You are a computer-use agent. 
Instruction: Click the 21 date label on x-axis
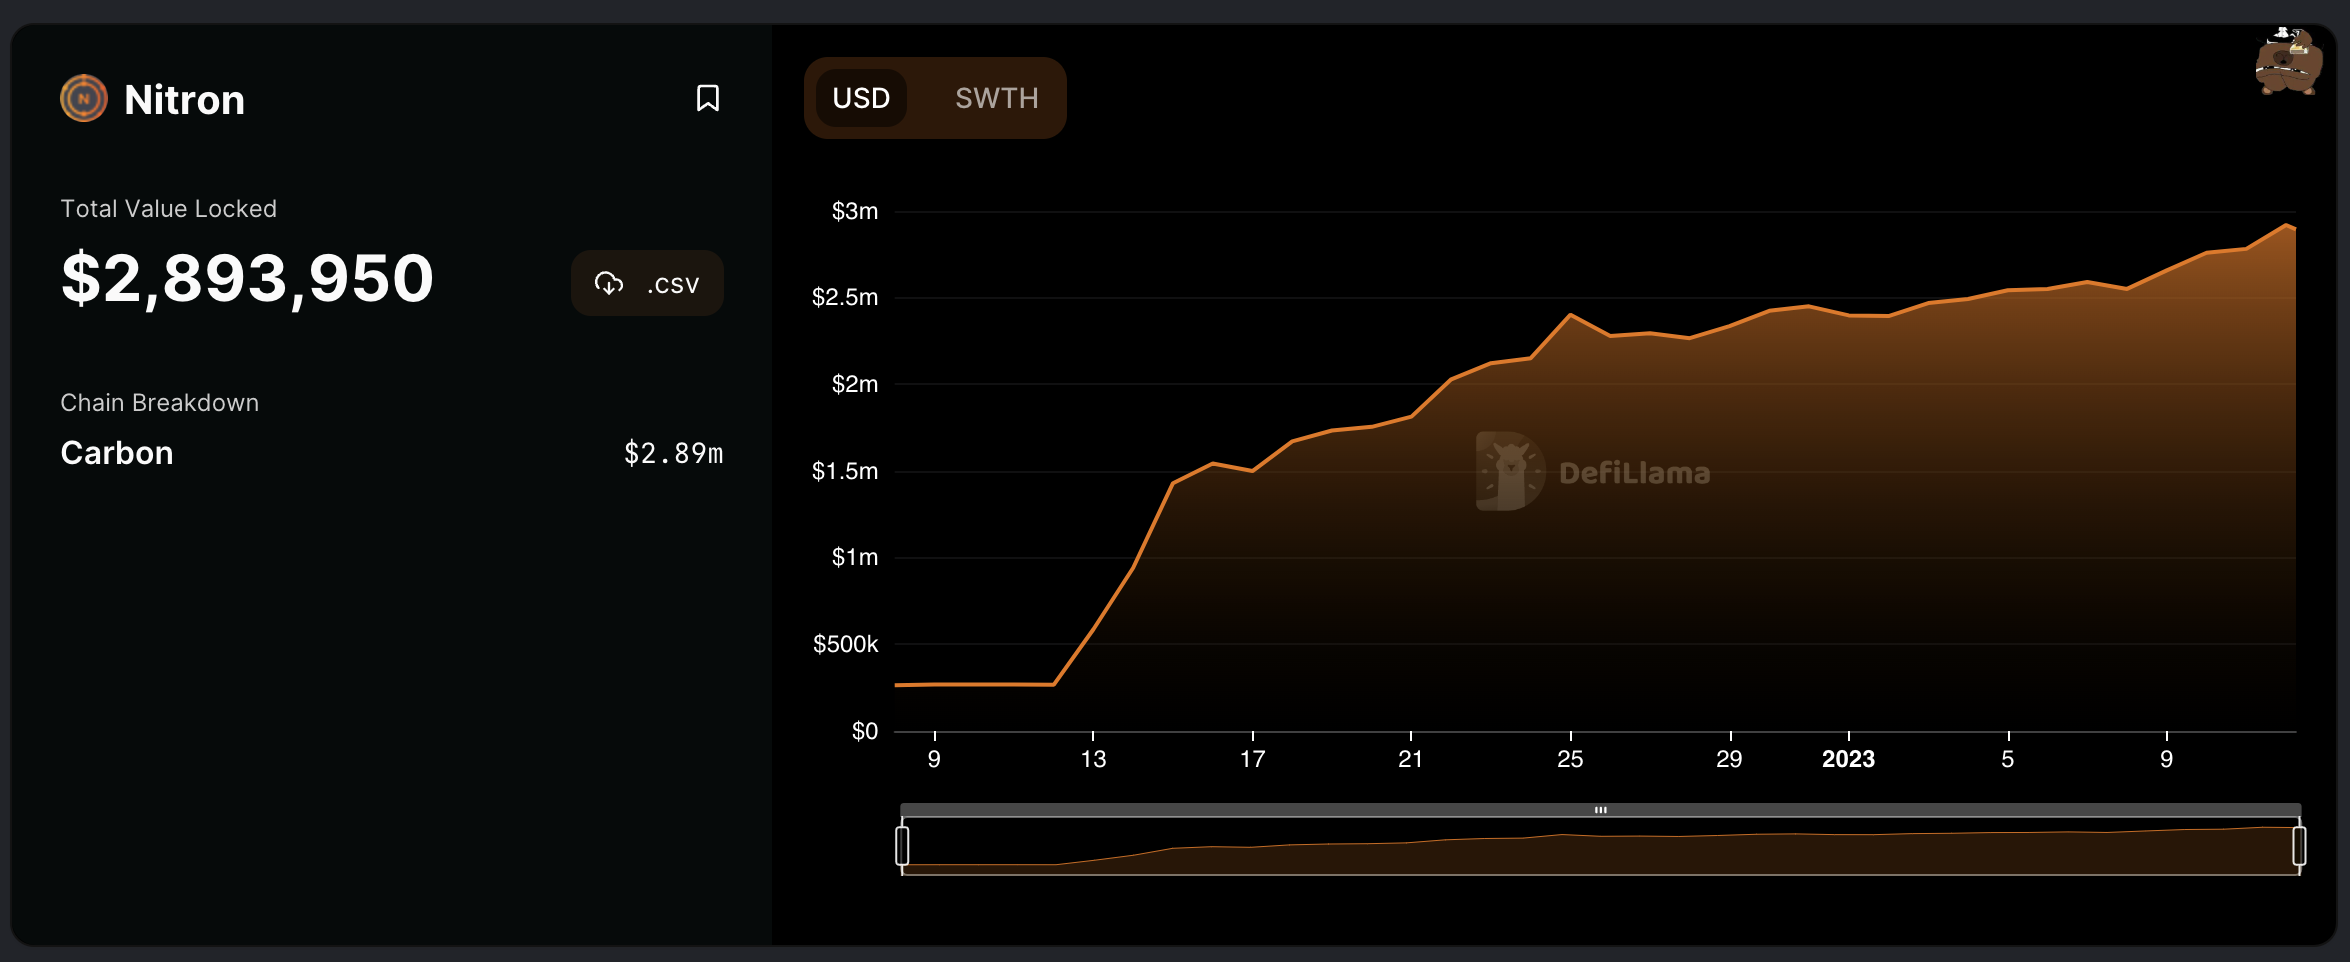[1410, 759]
